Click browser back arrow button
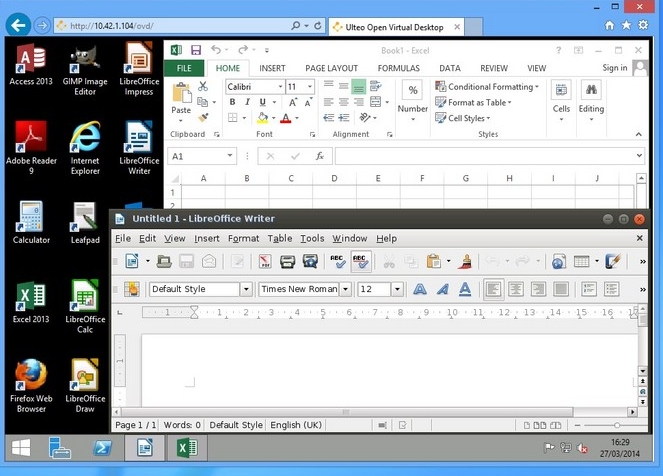 pos(18,25)
